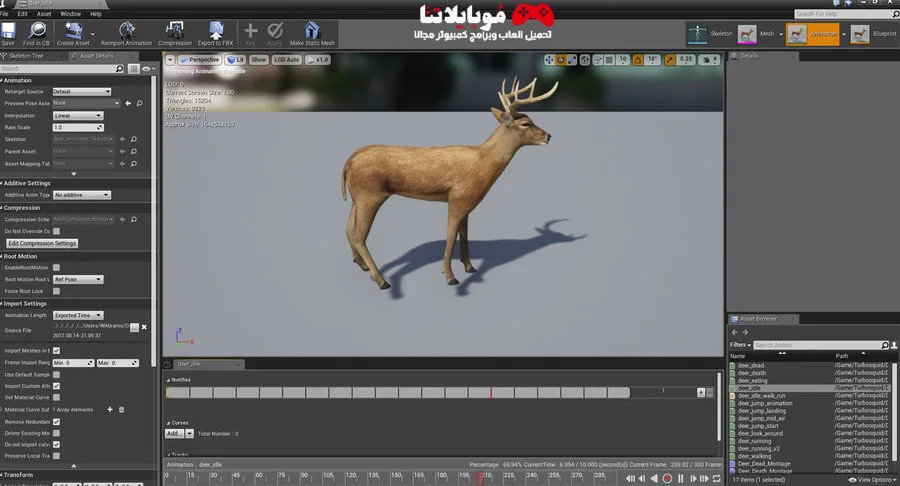The width and height of the screenshot is (900, 486).
Task: Open Additive Anim Type No additive dropdown
Action: (x=82, y=195)
